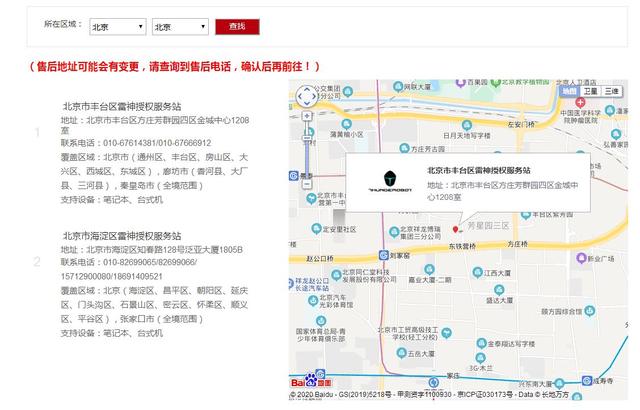640x410 pixels.
Task: Click the 金泰隆达写字楼 map marker
Action: [x=482, y=343]
